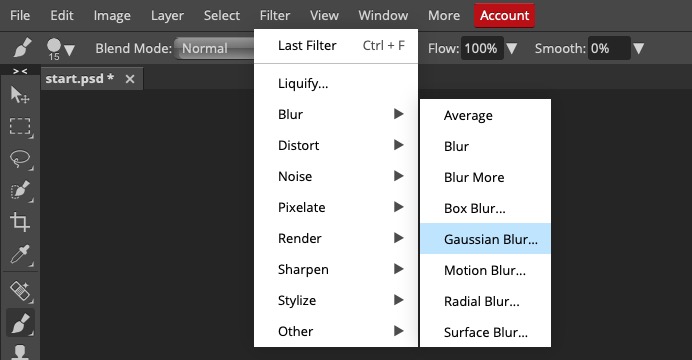Open brush size preset picker
The height and width of the screenshot is (360, 692).
pos(60,49)
